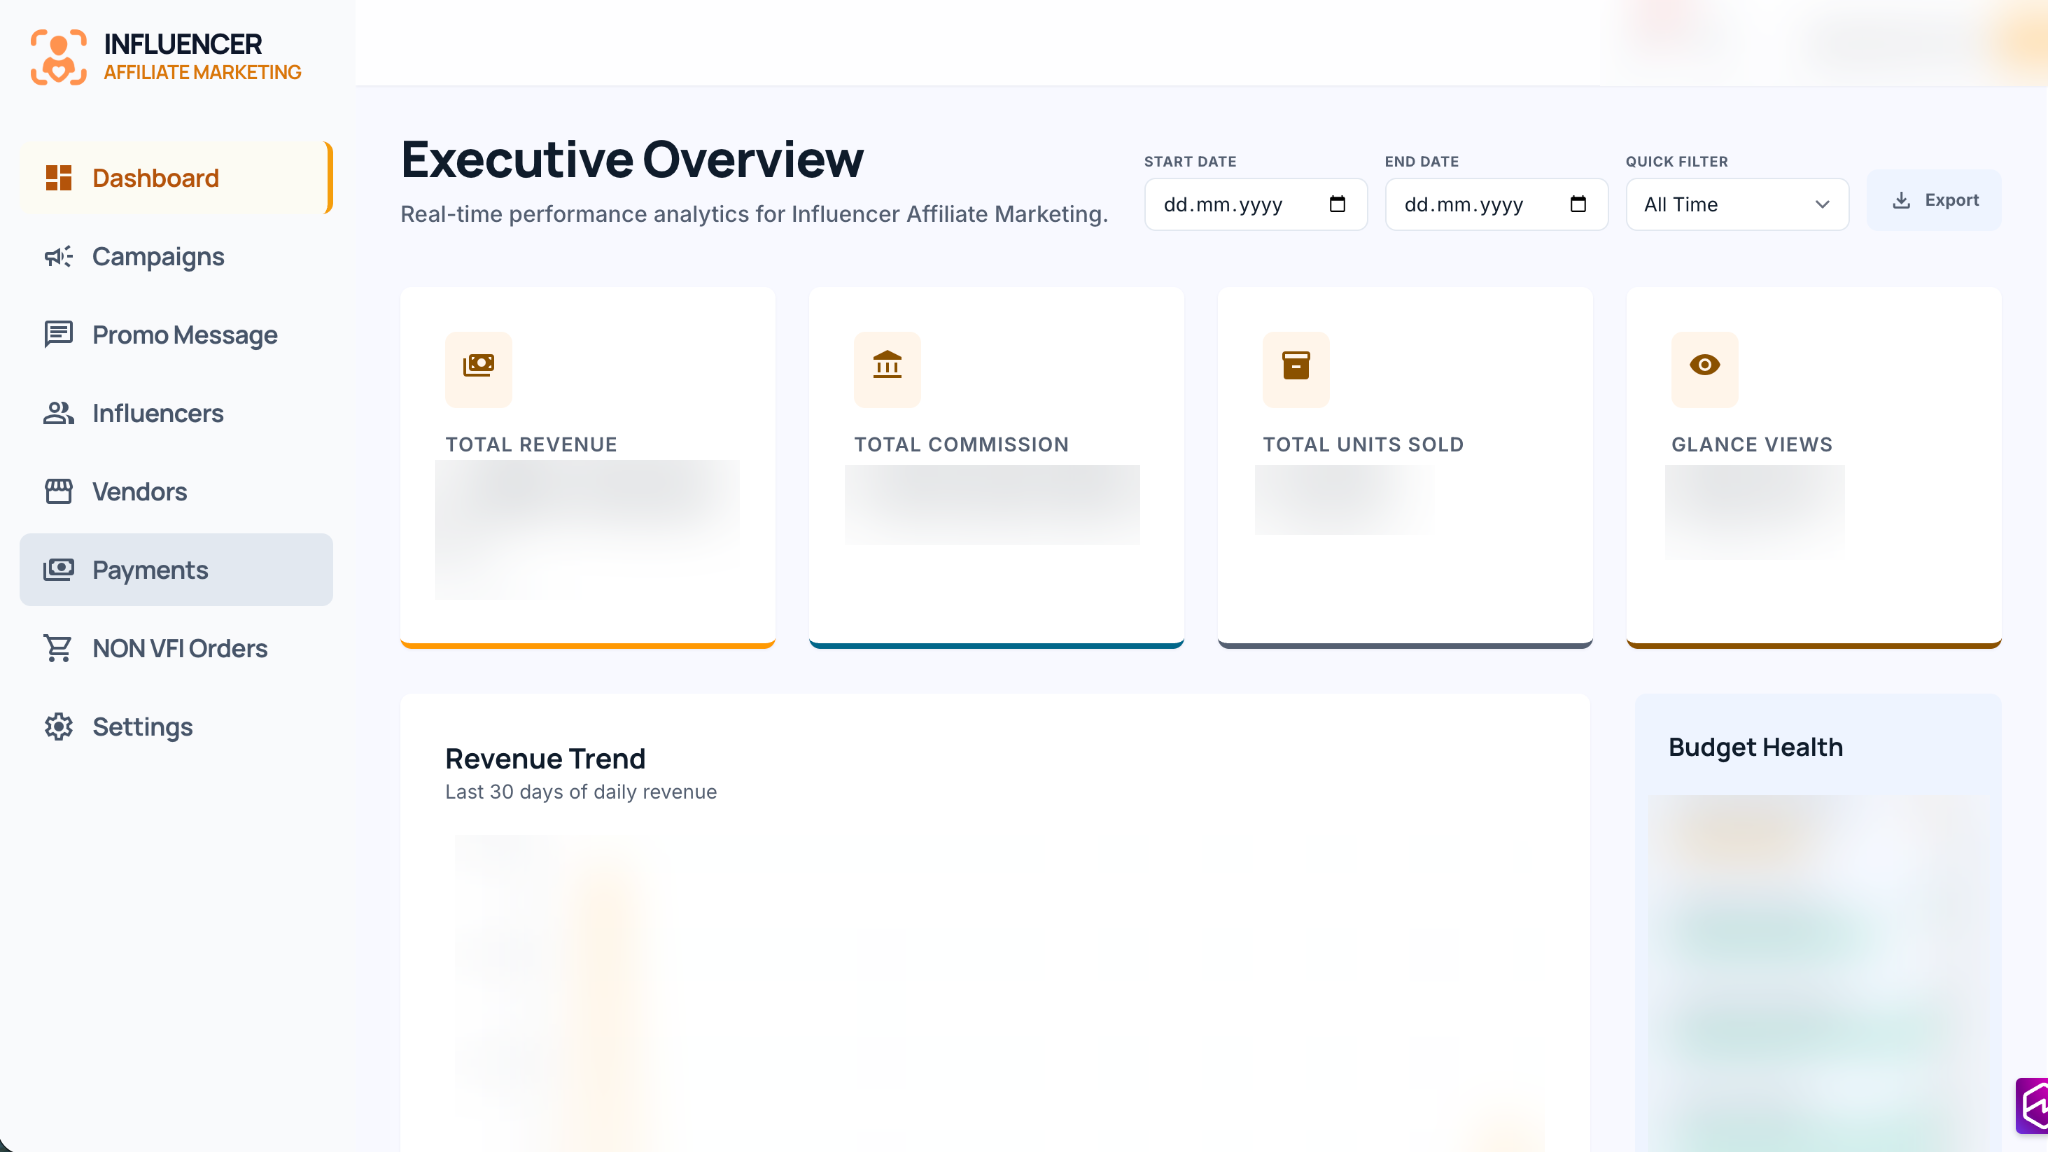The height and width of the screenshot is (1152, 2048).
Task: Click the Promo Message chat icon
Action: (59, 334)
